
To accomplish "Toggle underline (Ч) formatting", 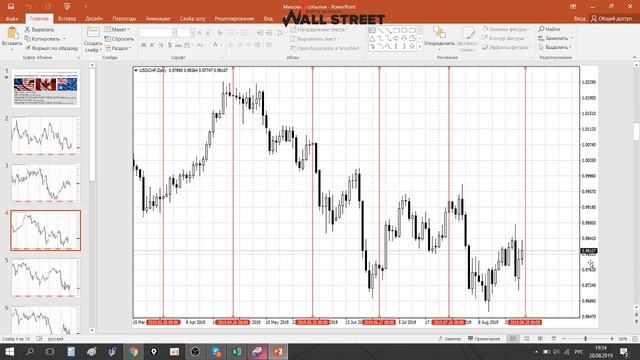I will tap(161, 45).
